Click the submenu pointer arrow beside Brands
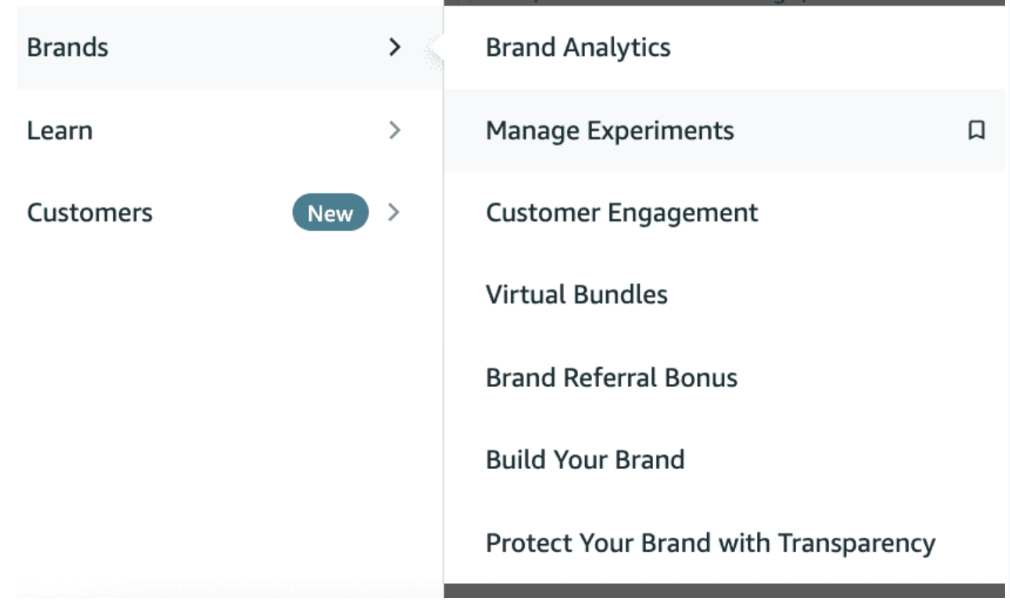The height and width of the screenshot is (600, 1010). tap(435, 50)
